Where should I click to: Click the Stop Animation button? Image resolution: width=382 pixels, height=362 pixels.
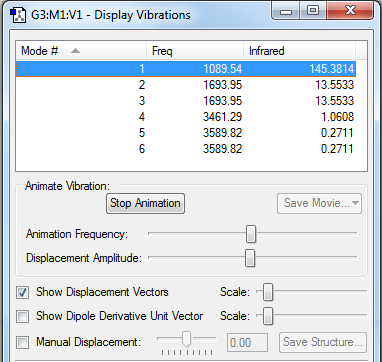(x=145, y=203)
